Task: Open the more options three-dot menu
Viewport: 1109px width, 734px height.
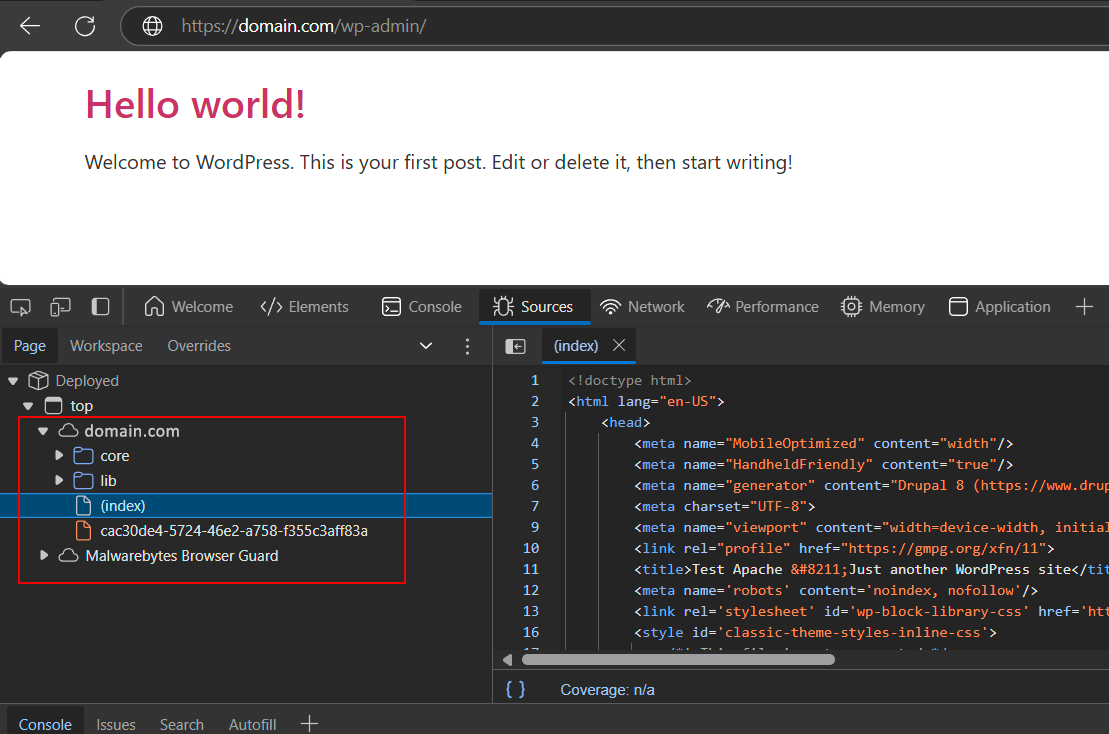Action: 467,345
